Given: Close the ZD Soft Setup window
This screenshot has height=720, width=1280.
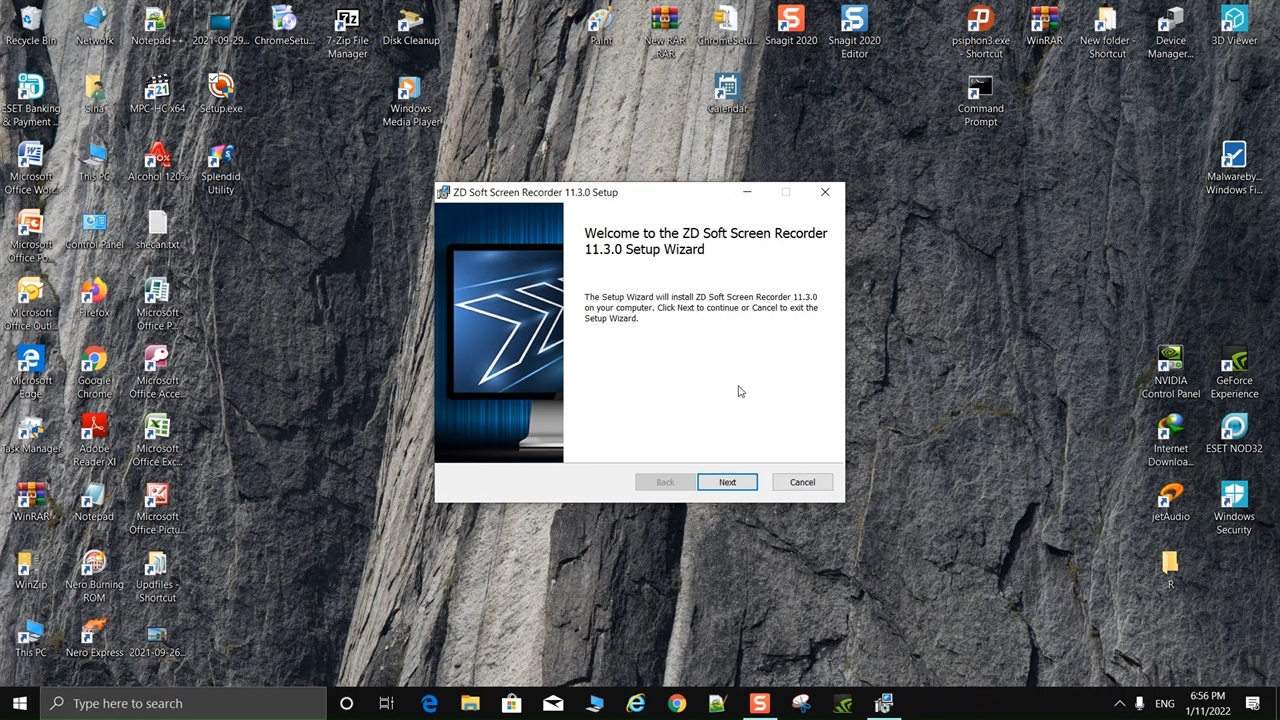Looking at the screenshot, I should (x=825, y=192).
